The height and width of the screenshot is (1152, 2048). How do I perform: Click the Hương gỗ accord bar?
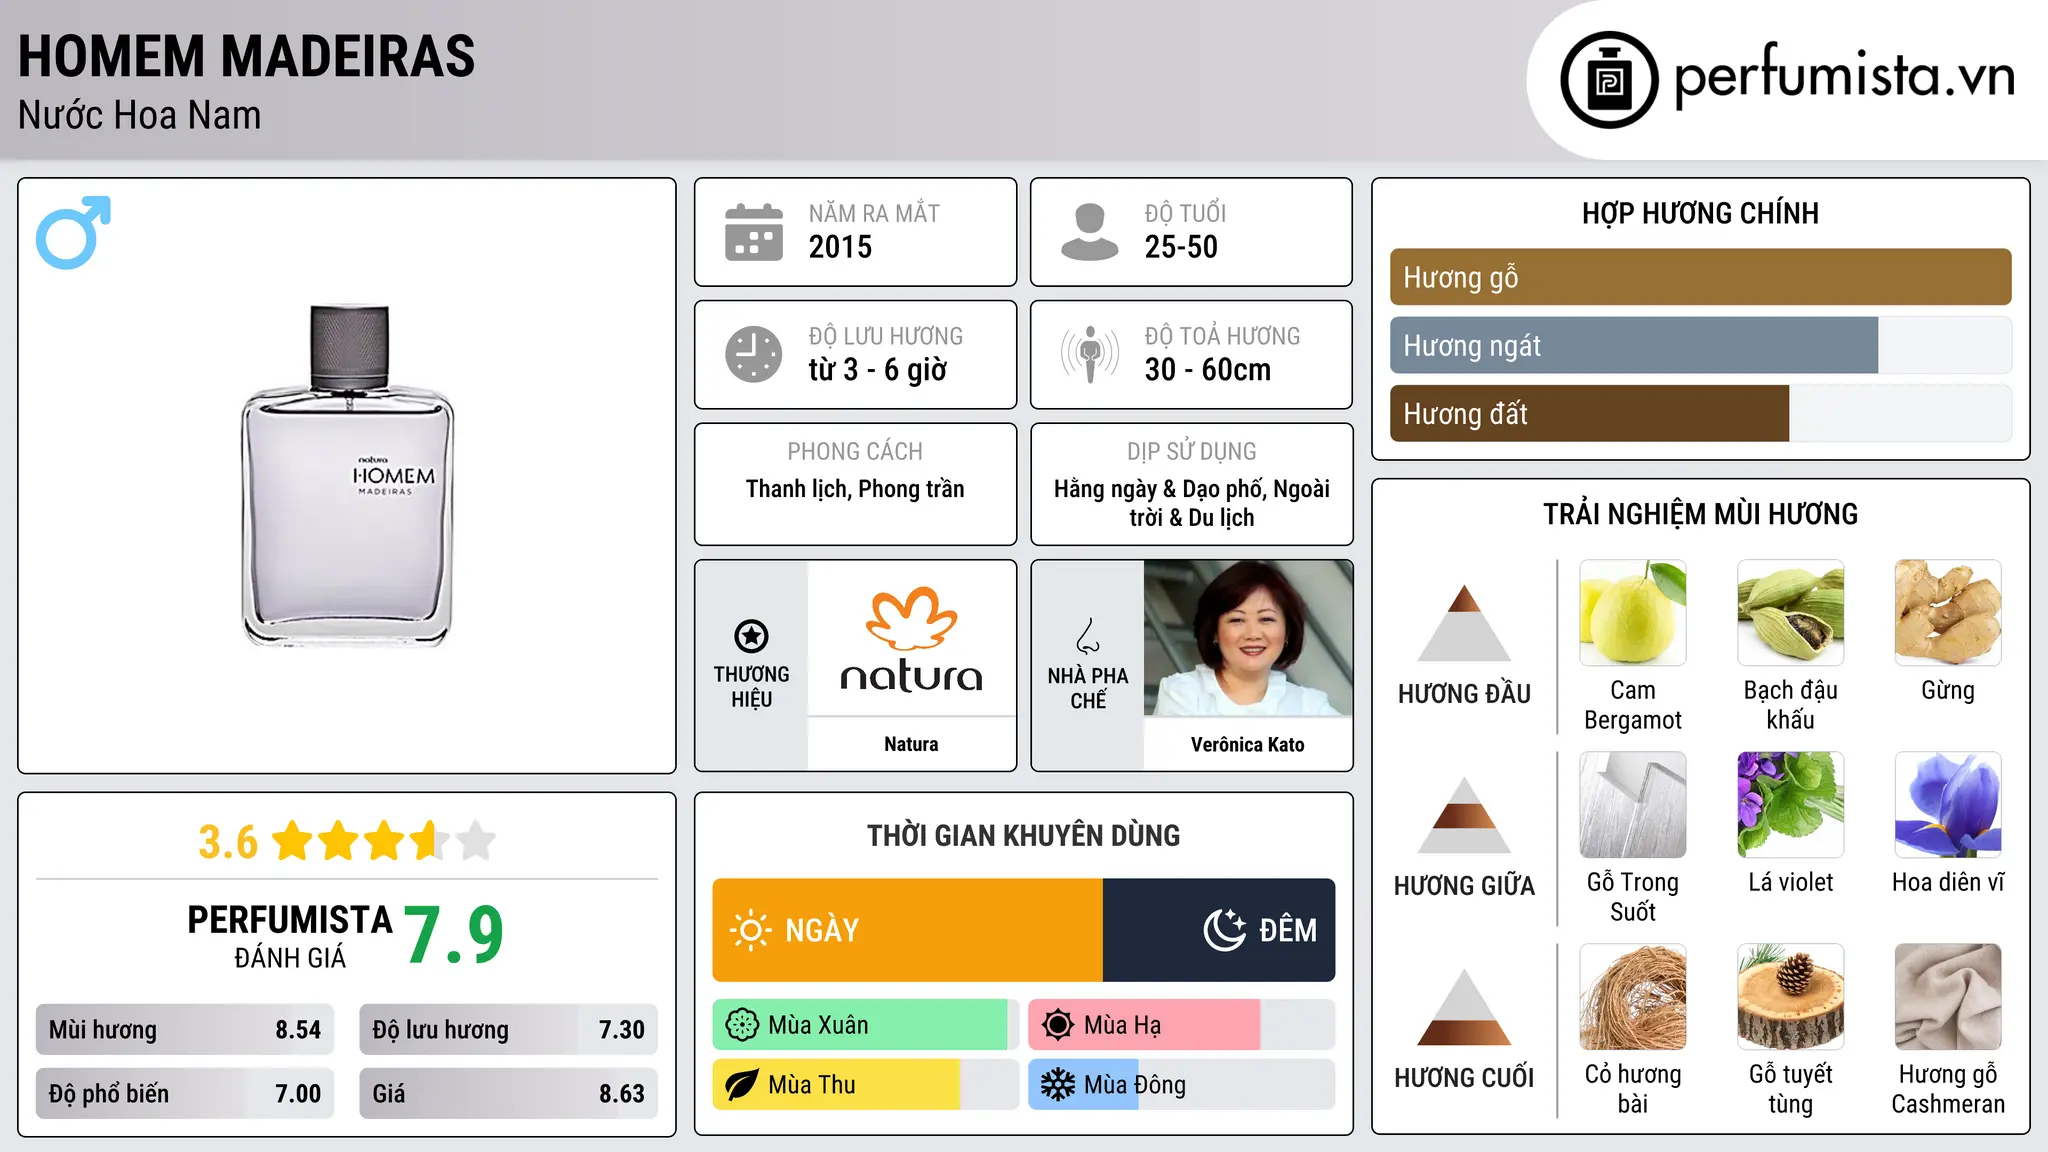[x=1700, y=277]
